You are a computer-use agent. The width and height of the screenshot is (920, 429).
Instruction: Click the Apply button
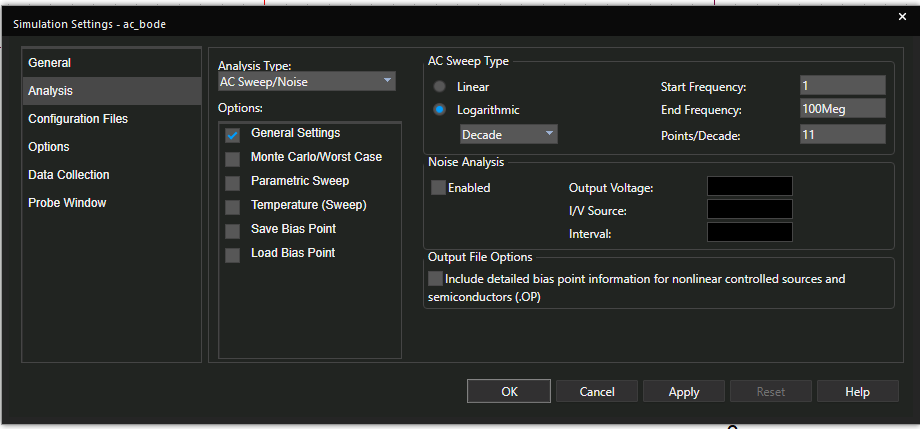click(x=684, y=392)
